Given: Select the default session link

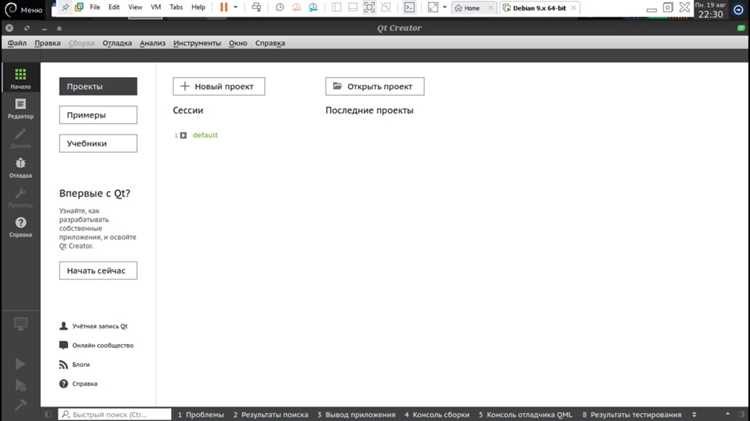Looking at the screenshot, I should [205, 135].
